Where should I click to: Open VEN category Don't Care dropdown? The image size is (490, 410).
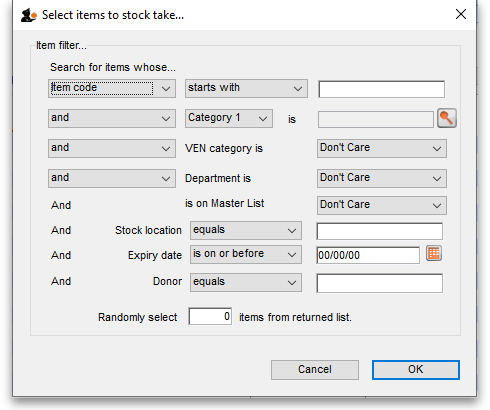(x=382, y=148)
